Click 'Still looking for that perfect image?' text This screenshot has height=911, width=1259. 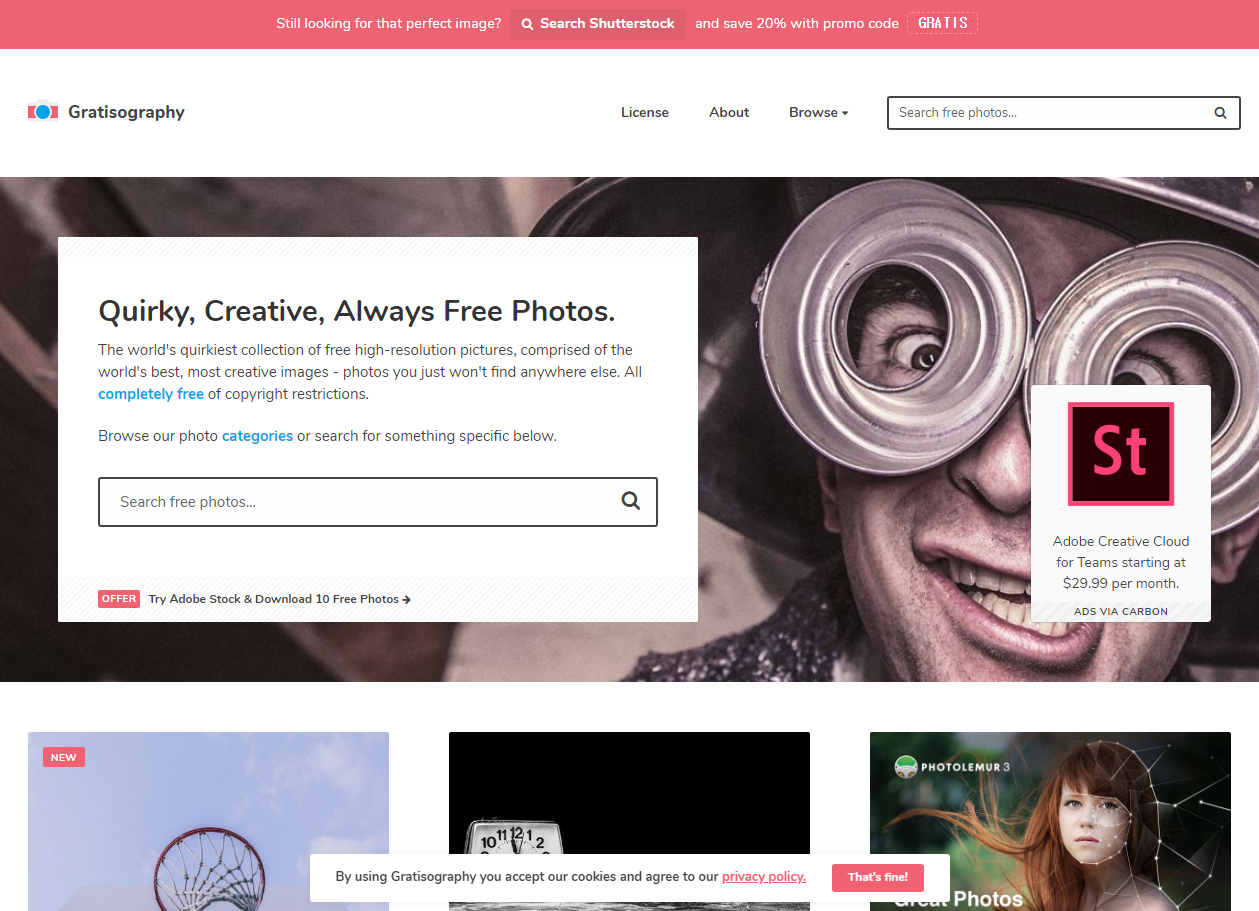389,23
